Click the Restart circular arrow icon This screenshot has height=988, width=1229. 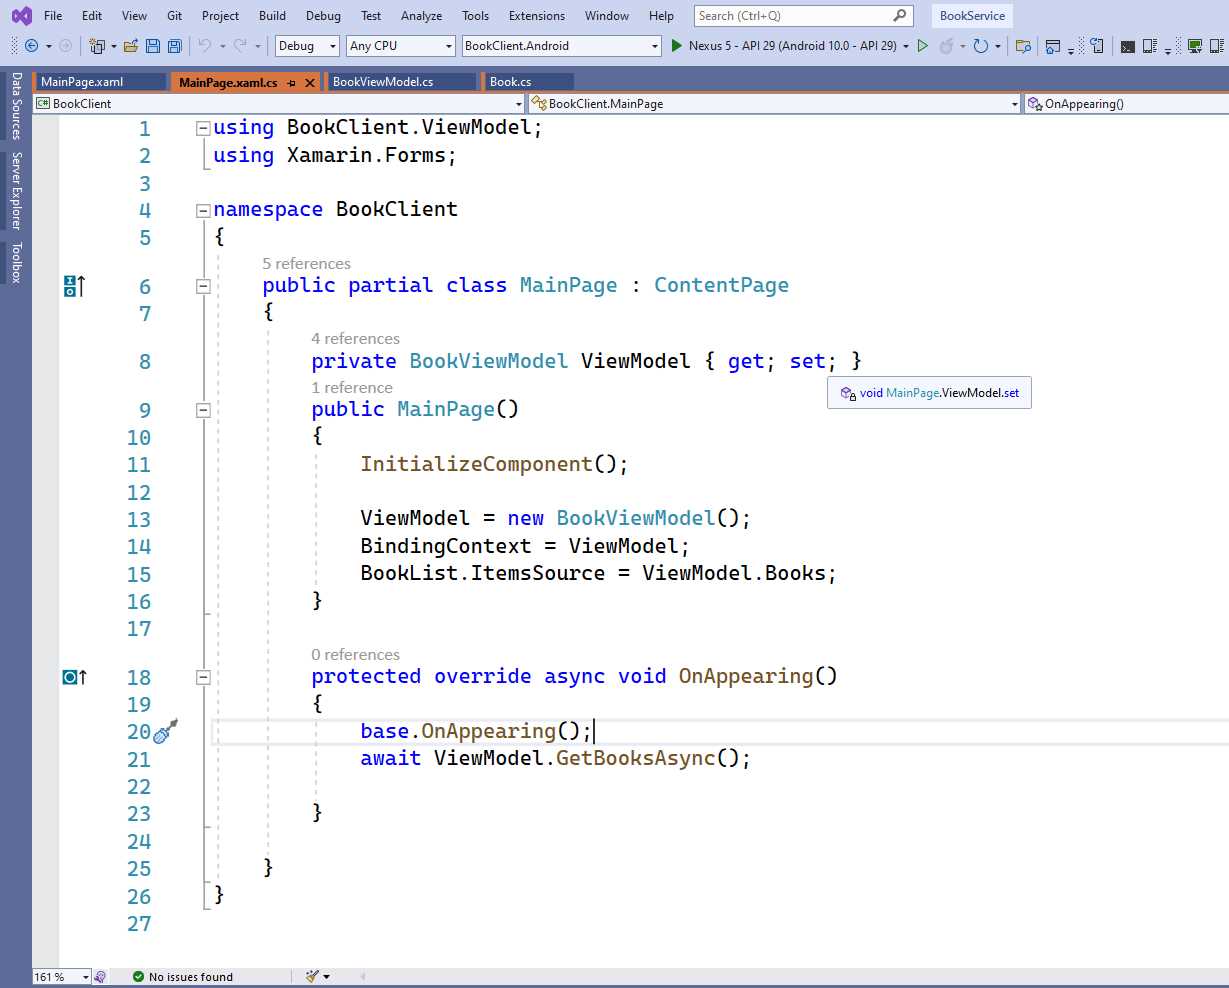pyautogui.click(x=981, y=46)
